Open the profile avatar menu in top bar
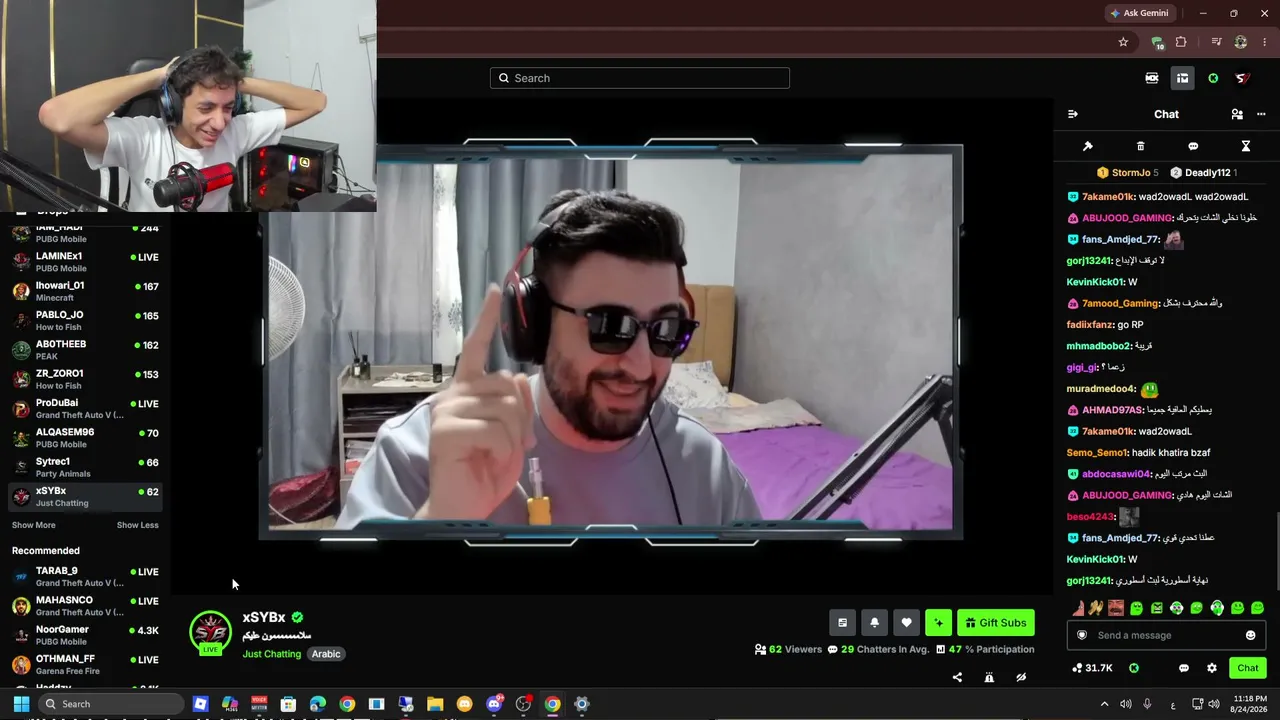The width and height of the screenshot is (1280, 720). [1242, 78]
